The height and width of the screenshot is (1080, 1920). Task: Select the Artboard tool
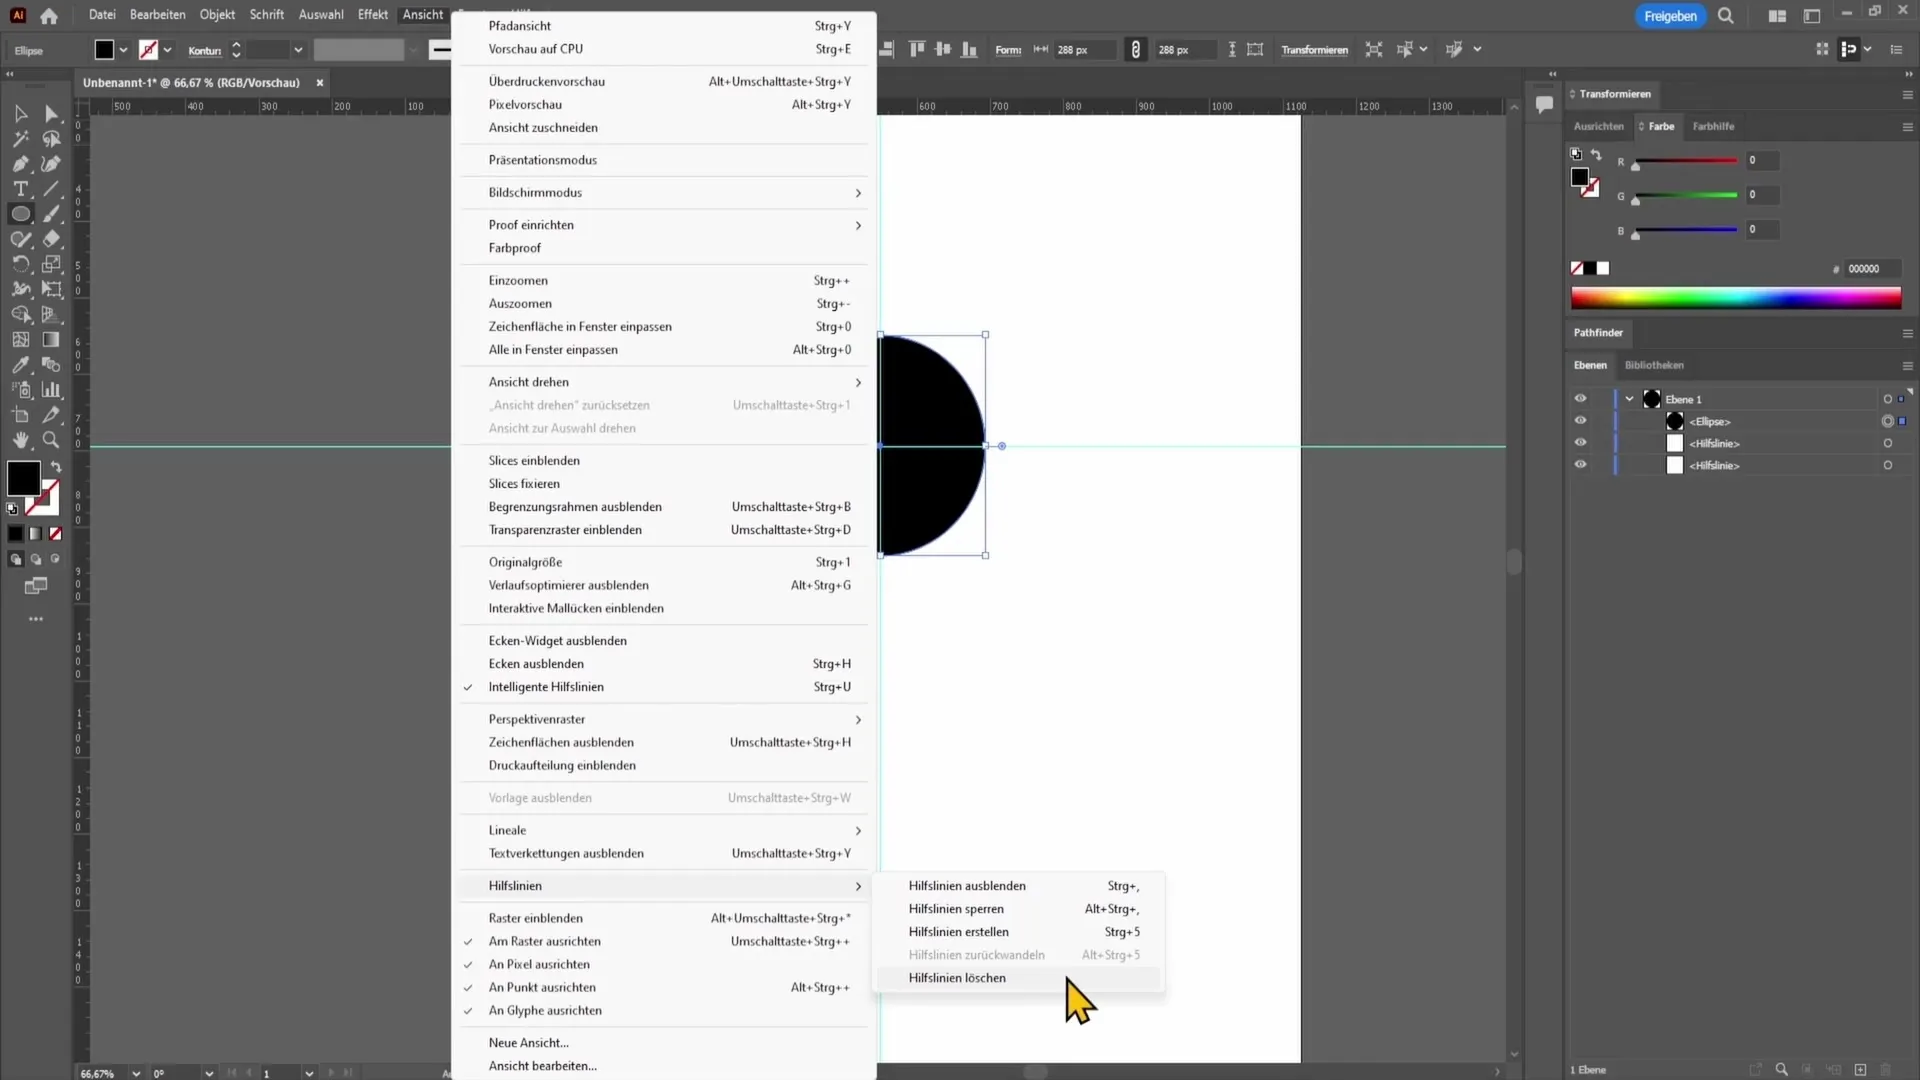pos(20,415)
